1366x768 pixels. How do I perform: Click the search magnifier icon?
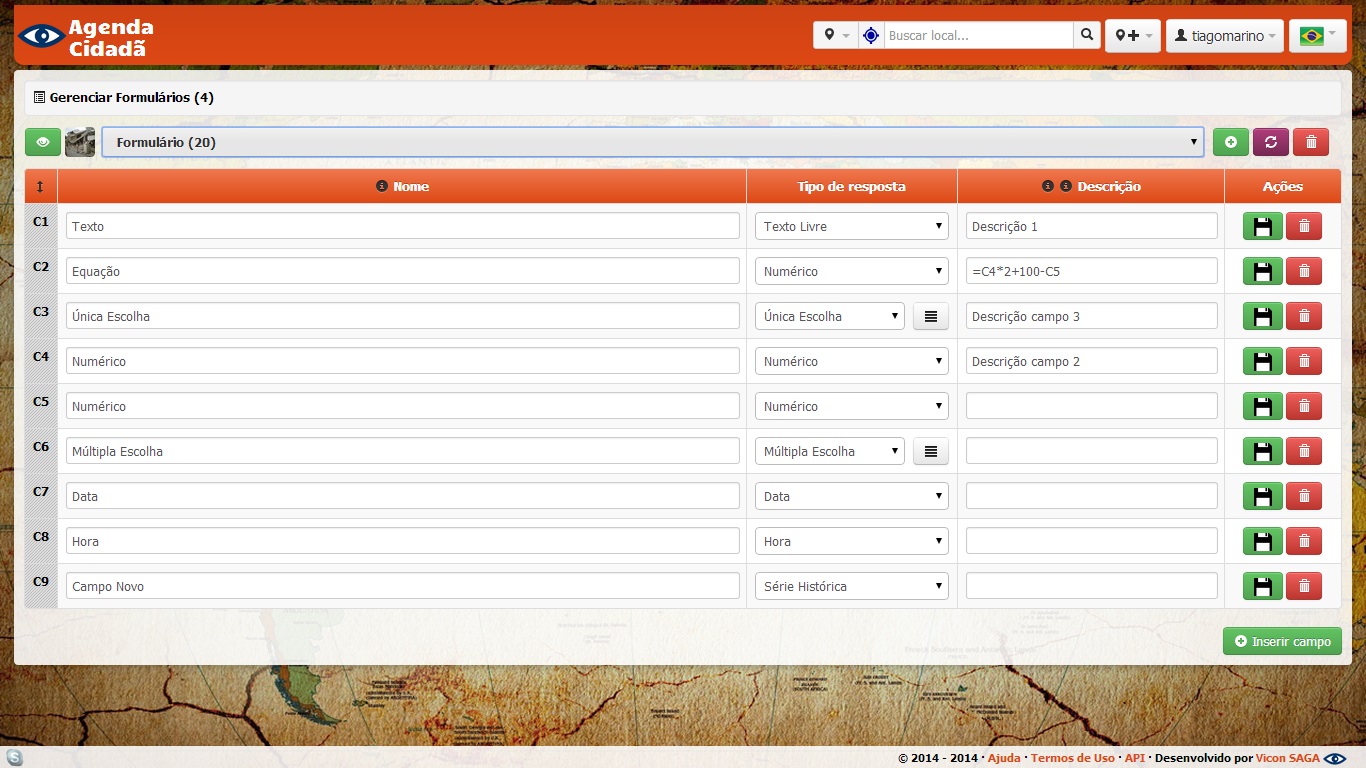pos(1087,35)
